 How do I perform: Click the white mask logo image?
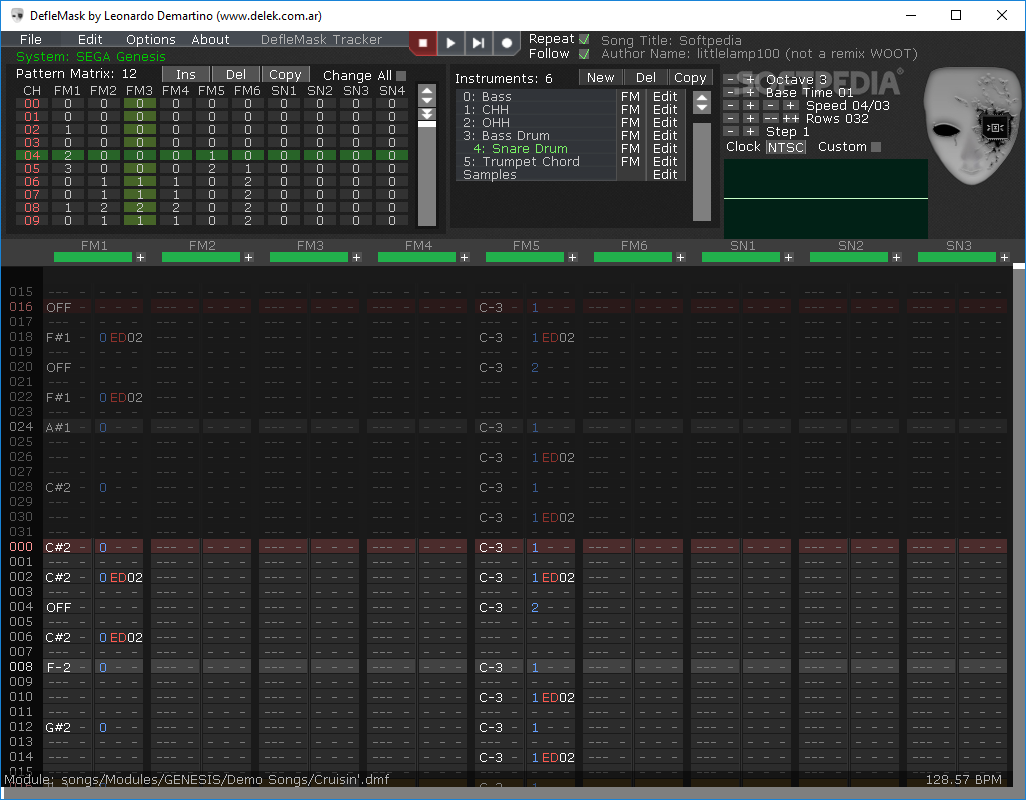coord(971,128)
